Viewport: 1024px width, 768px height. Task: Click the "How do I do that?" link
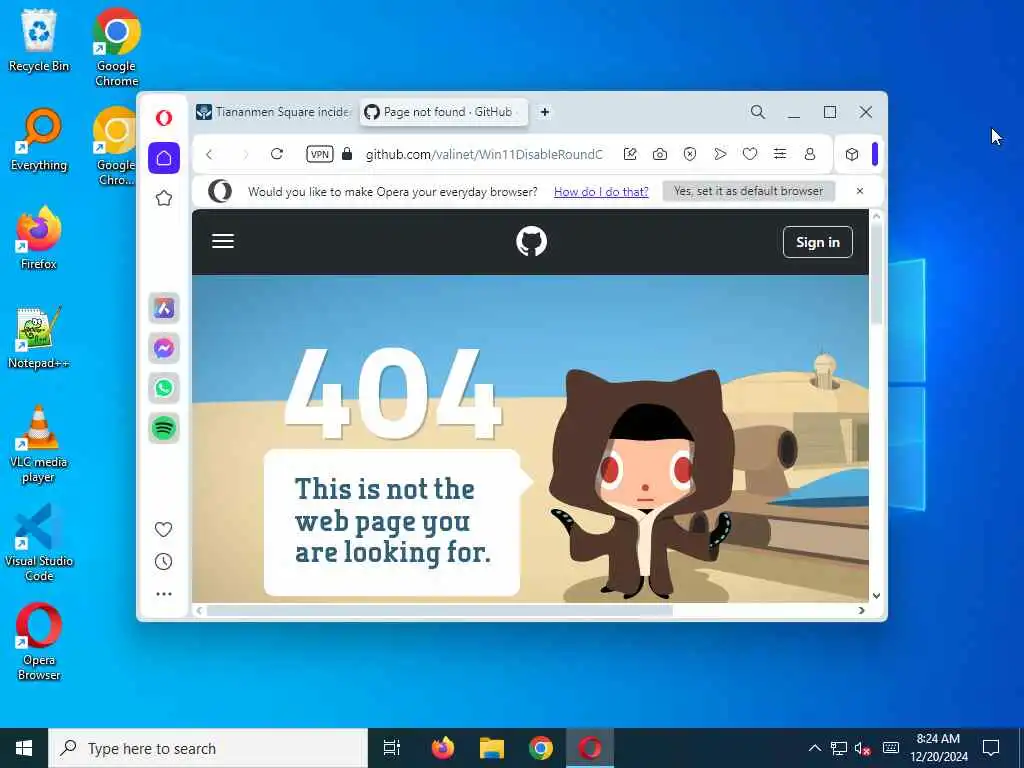pyautogui.click(x=601, y=191)
